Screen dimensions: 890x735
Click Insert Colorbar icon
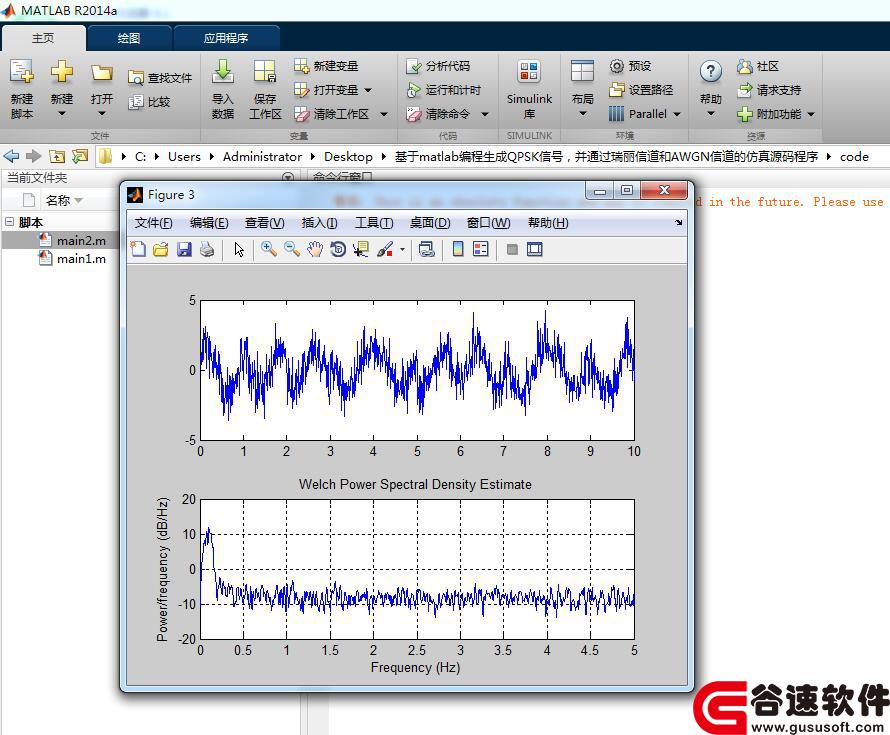pyautogui.click(x=458, y=249)
